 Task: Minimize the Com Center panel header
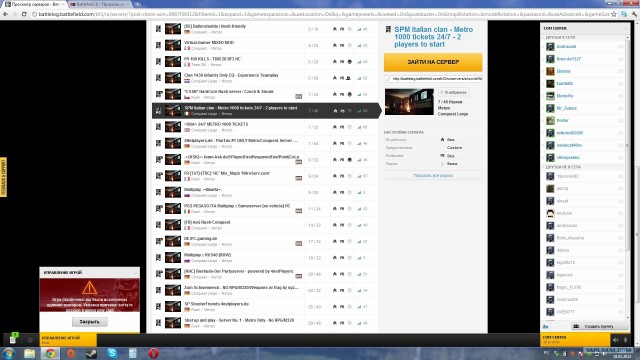584,28
